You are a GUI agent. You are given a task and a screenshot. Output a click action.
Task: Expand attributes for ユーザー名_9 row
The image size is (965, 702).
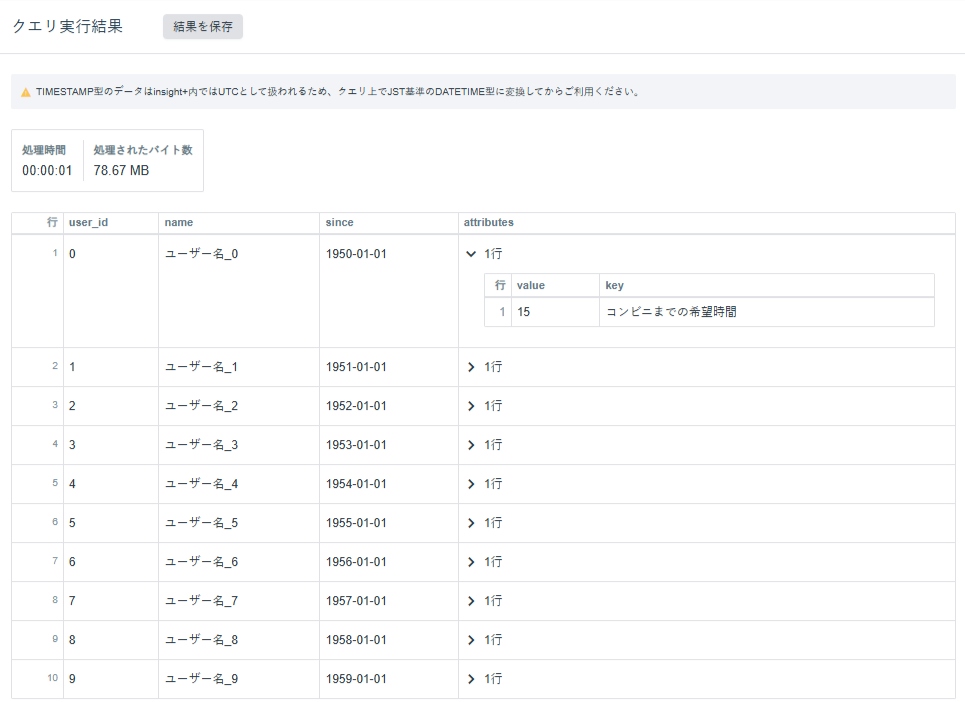click(x=471, y=679)
